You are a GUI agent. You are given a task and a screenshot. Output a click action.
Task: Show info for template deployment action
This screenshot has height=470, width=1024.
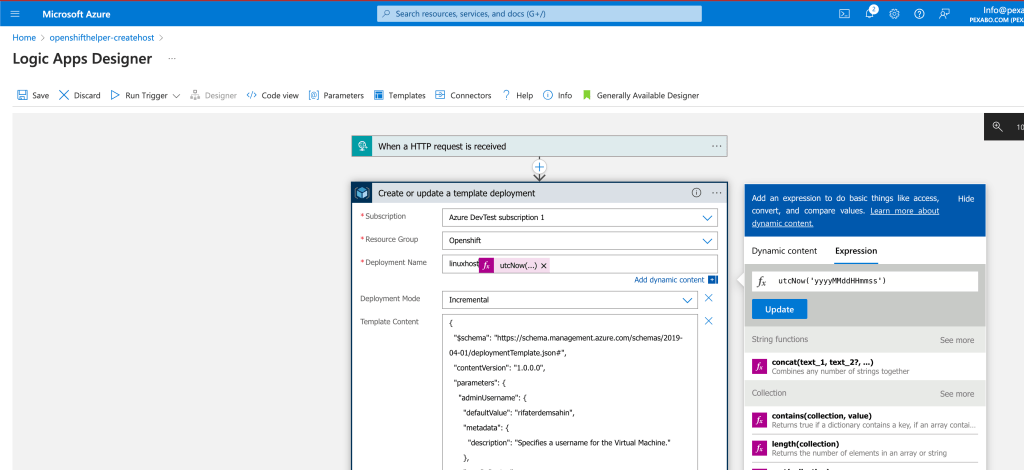(x=696, y=193)
